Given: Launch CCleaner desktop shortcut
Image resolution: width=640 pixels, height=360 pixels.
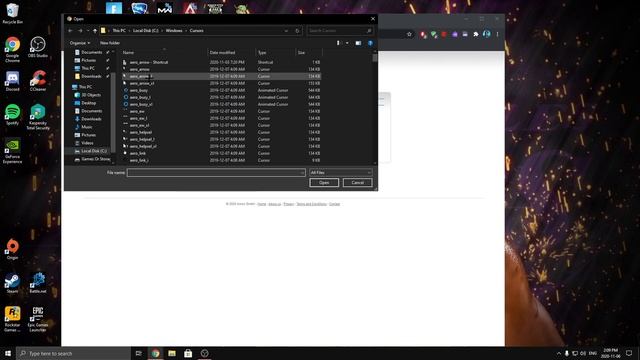Looking at the screenshot, I should 38,81.
